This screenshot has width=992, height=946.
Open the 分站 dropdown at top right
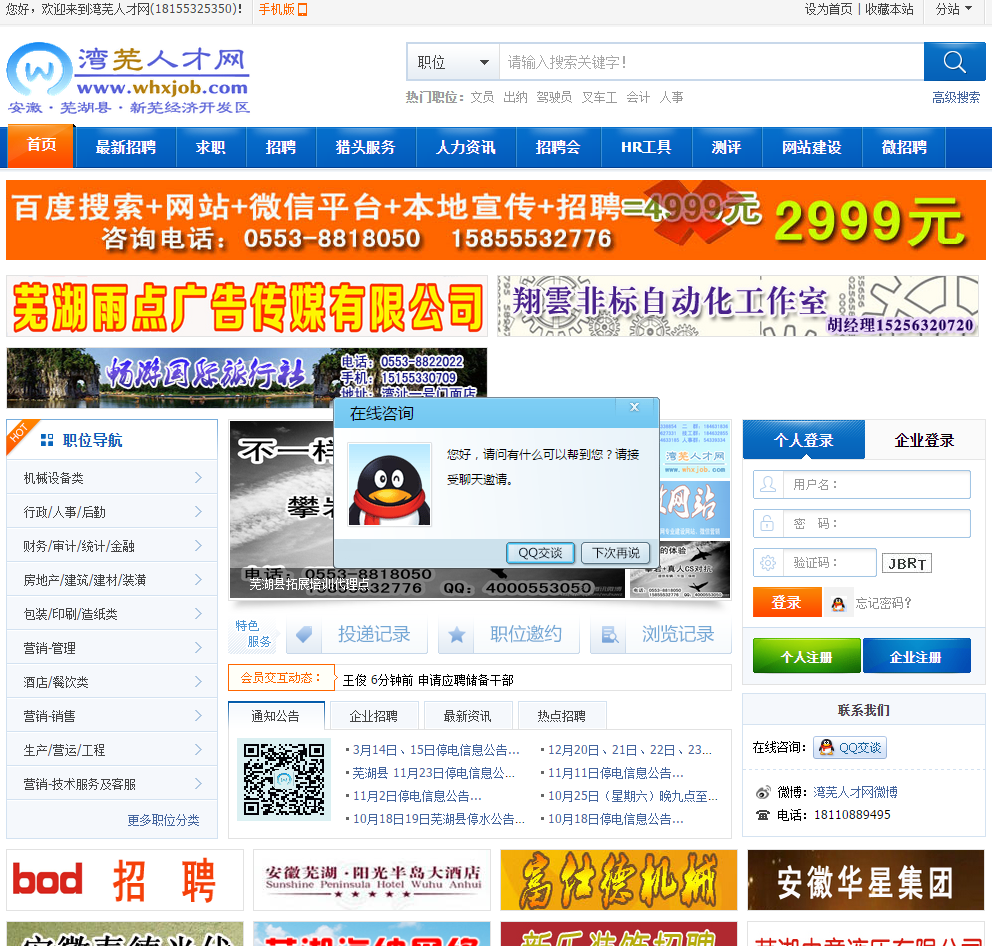click(x=954, y=9)
